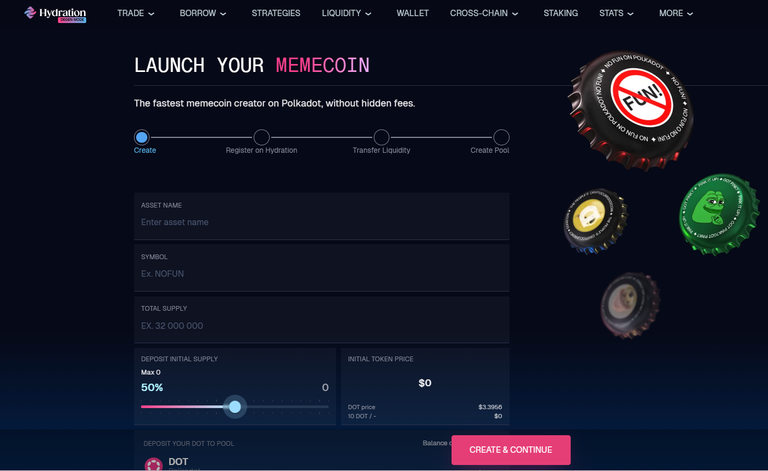Click the 50% supply percentage value
The width and height of the screenshot is (768, 471).
(x=152, y=387)
